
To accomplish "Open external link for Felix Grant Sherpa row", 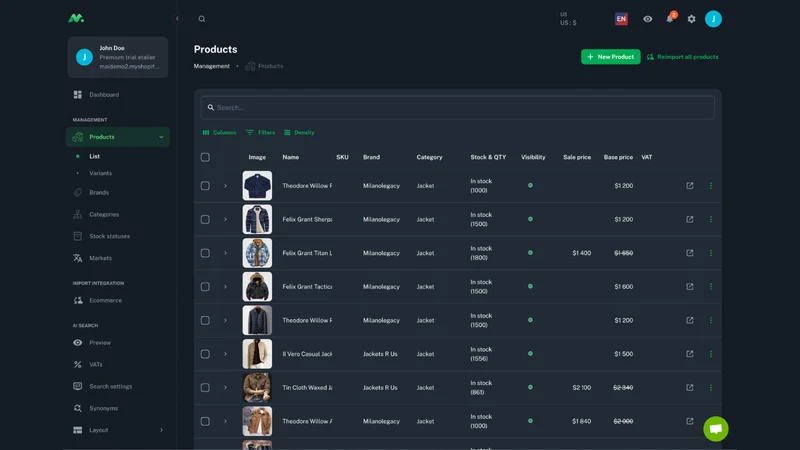I will coord(689,219).
